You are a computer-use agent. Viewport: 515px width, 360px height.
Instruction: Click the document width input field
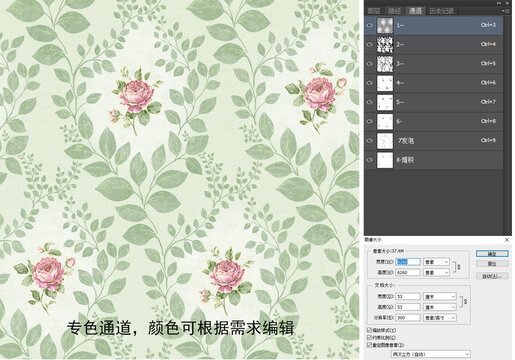(408, 296)
